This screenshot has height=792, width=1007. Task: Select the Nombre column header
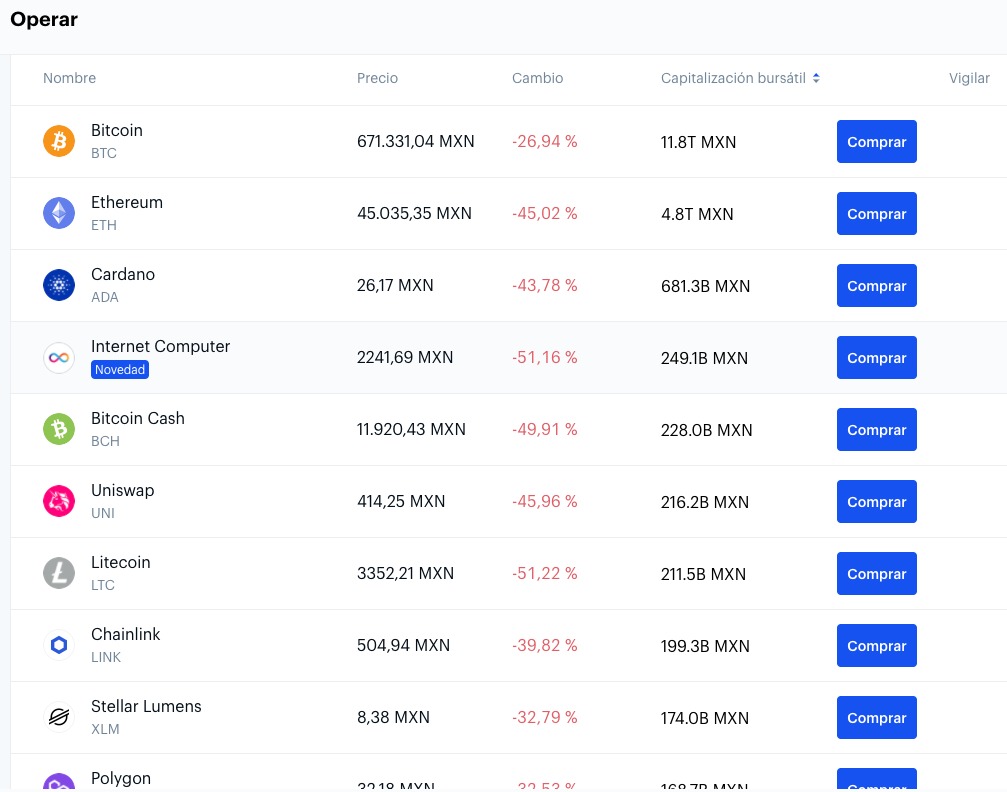click(x=69, y=78)
